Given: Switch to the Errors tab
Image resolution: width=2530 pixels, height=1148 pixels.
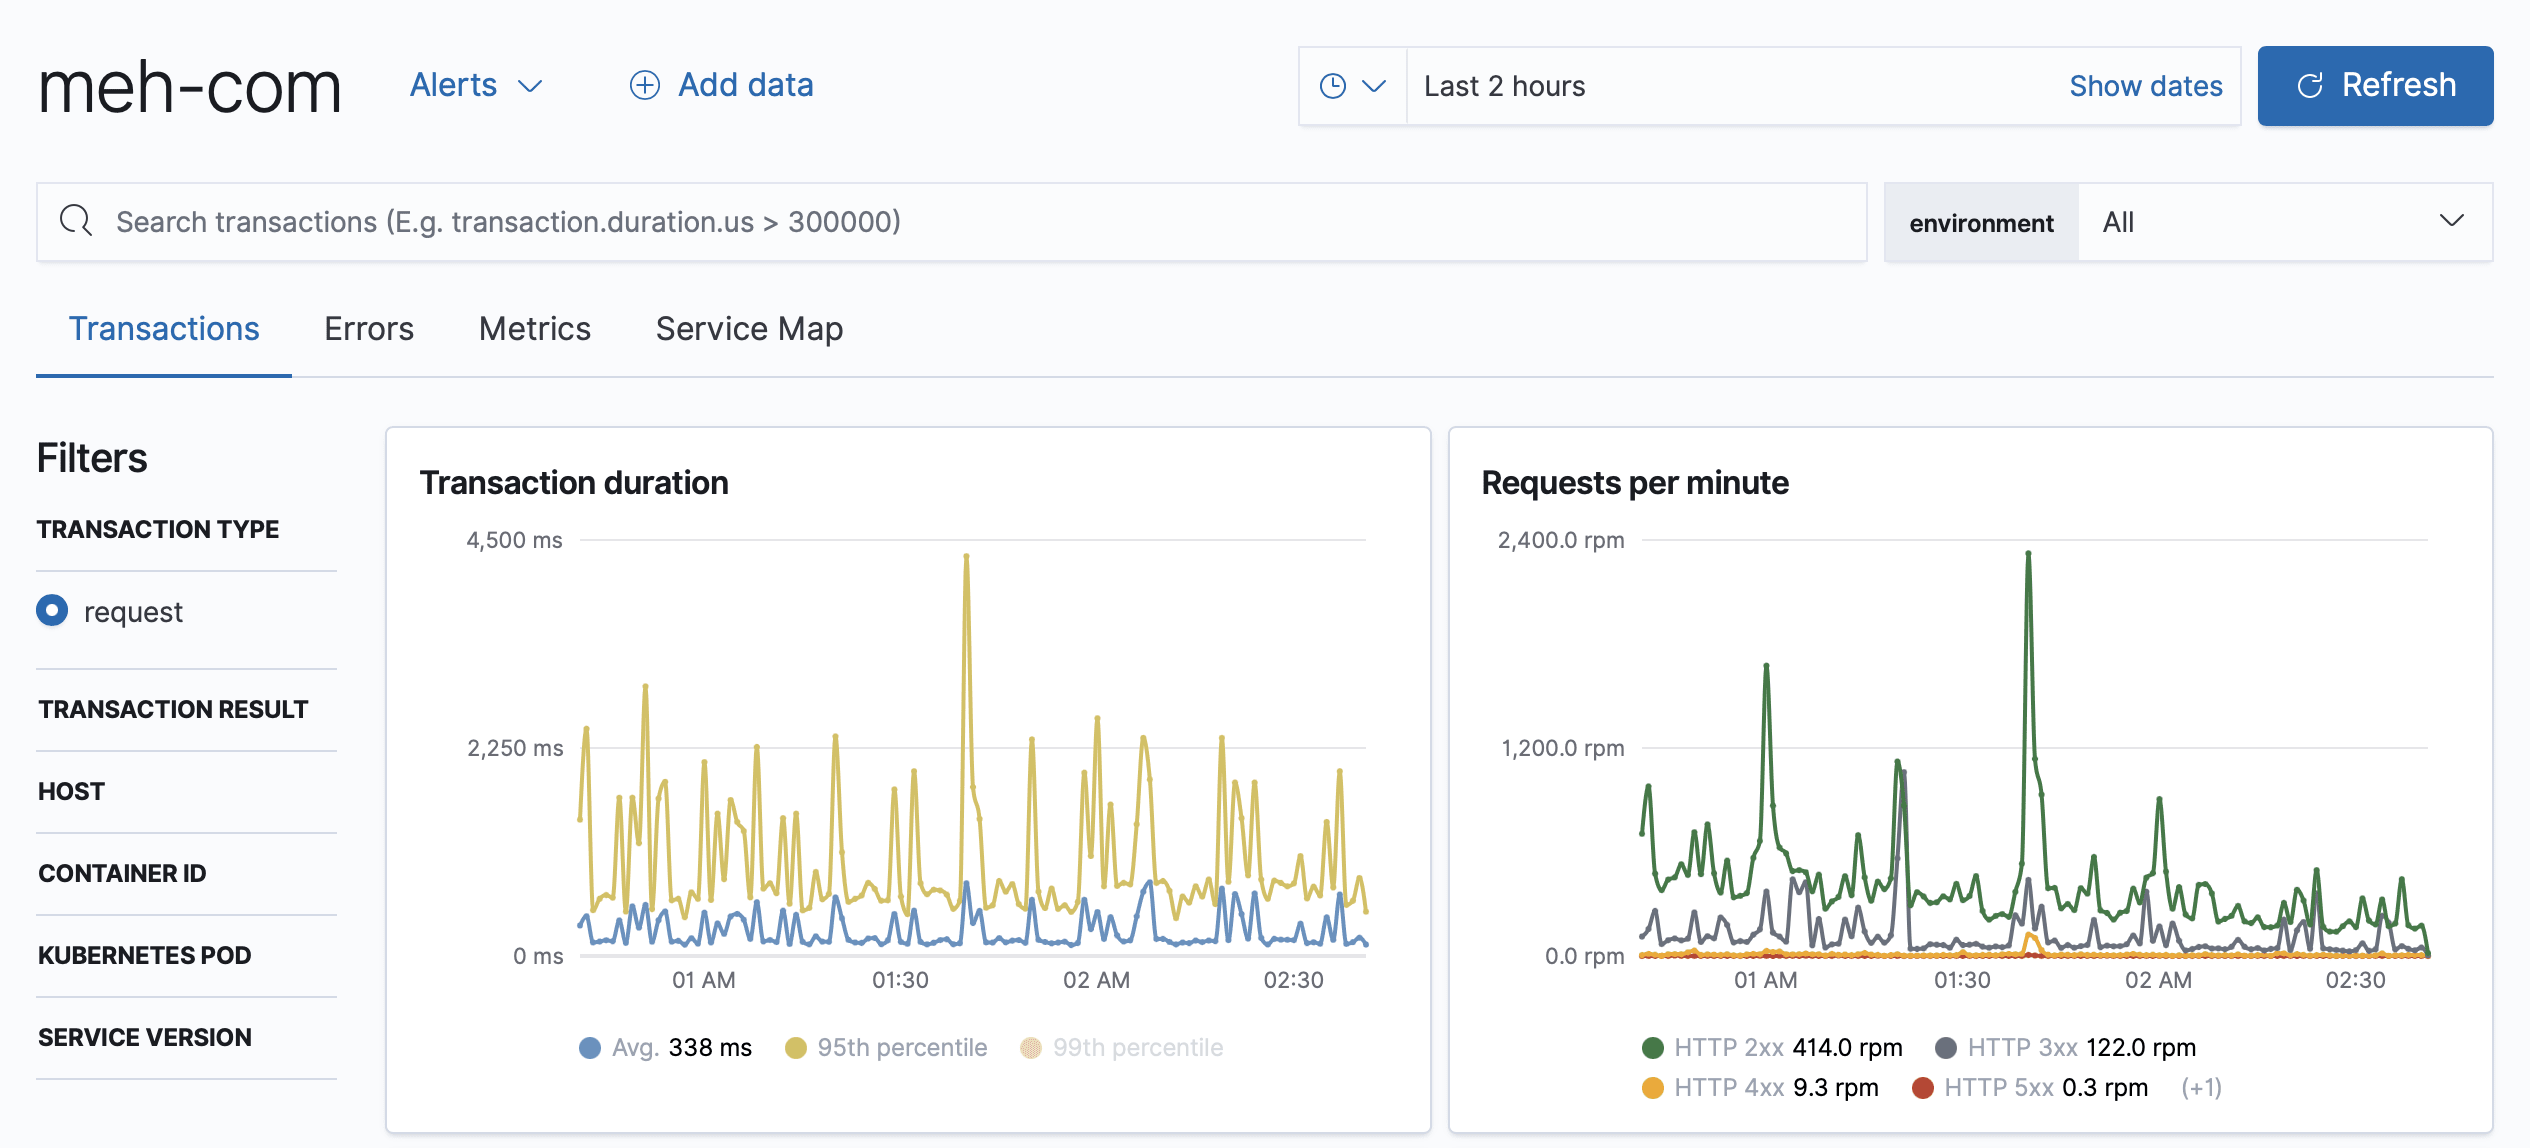Looking at the screenshot, I should coord(368,329).
